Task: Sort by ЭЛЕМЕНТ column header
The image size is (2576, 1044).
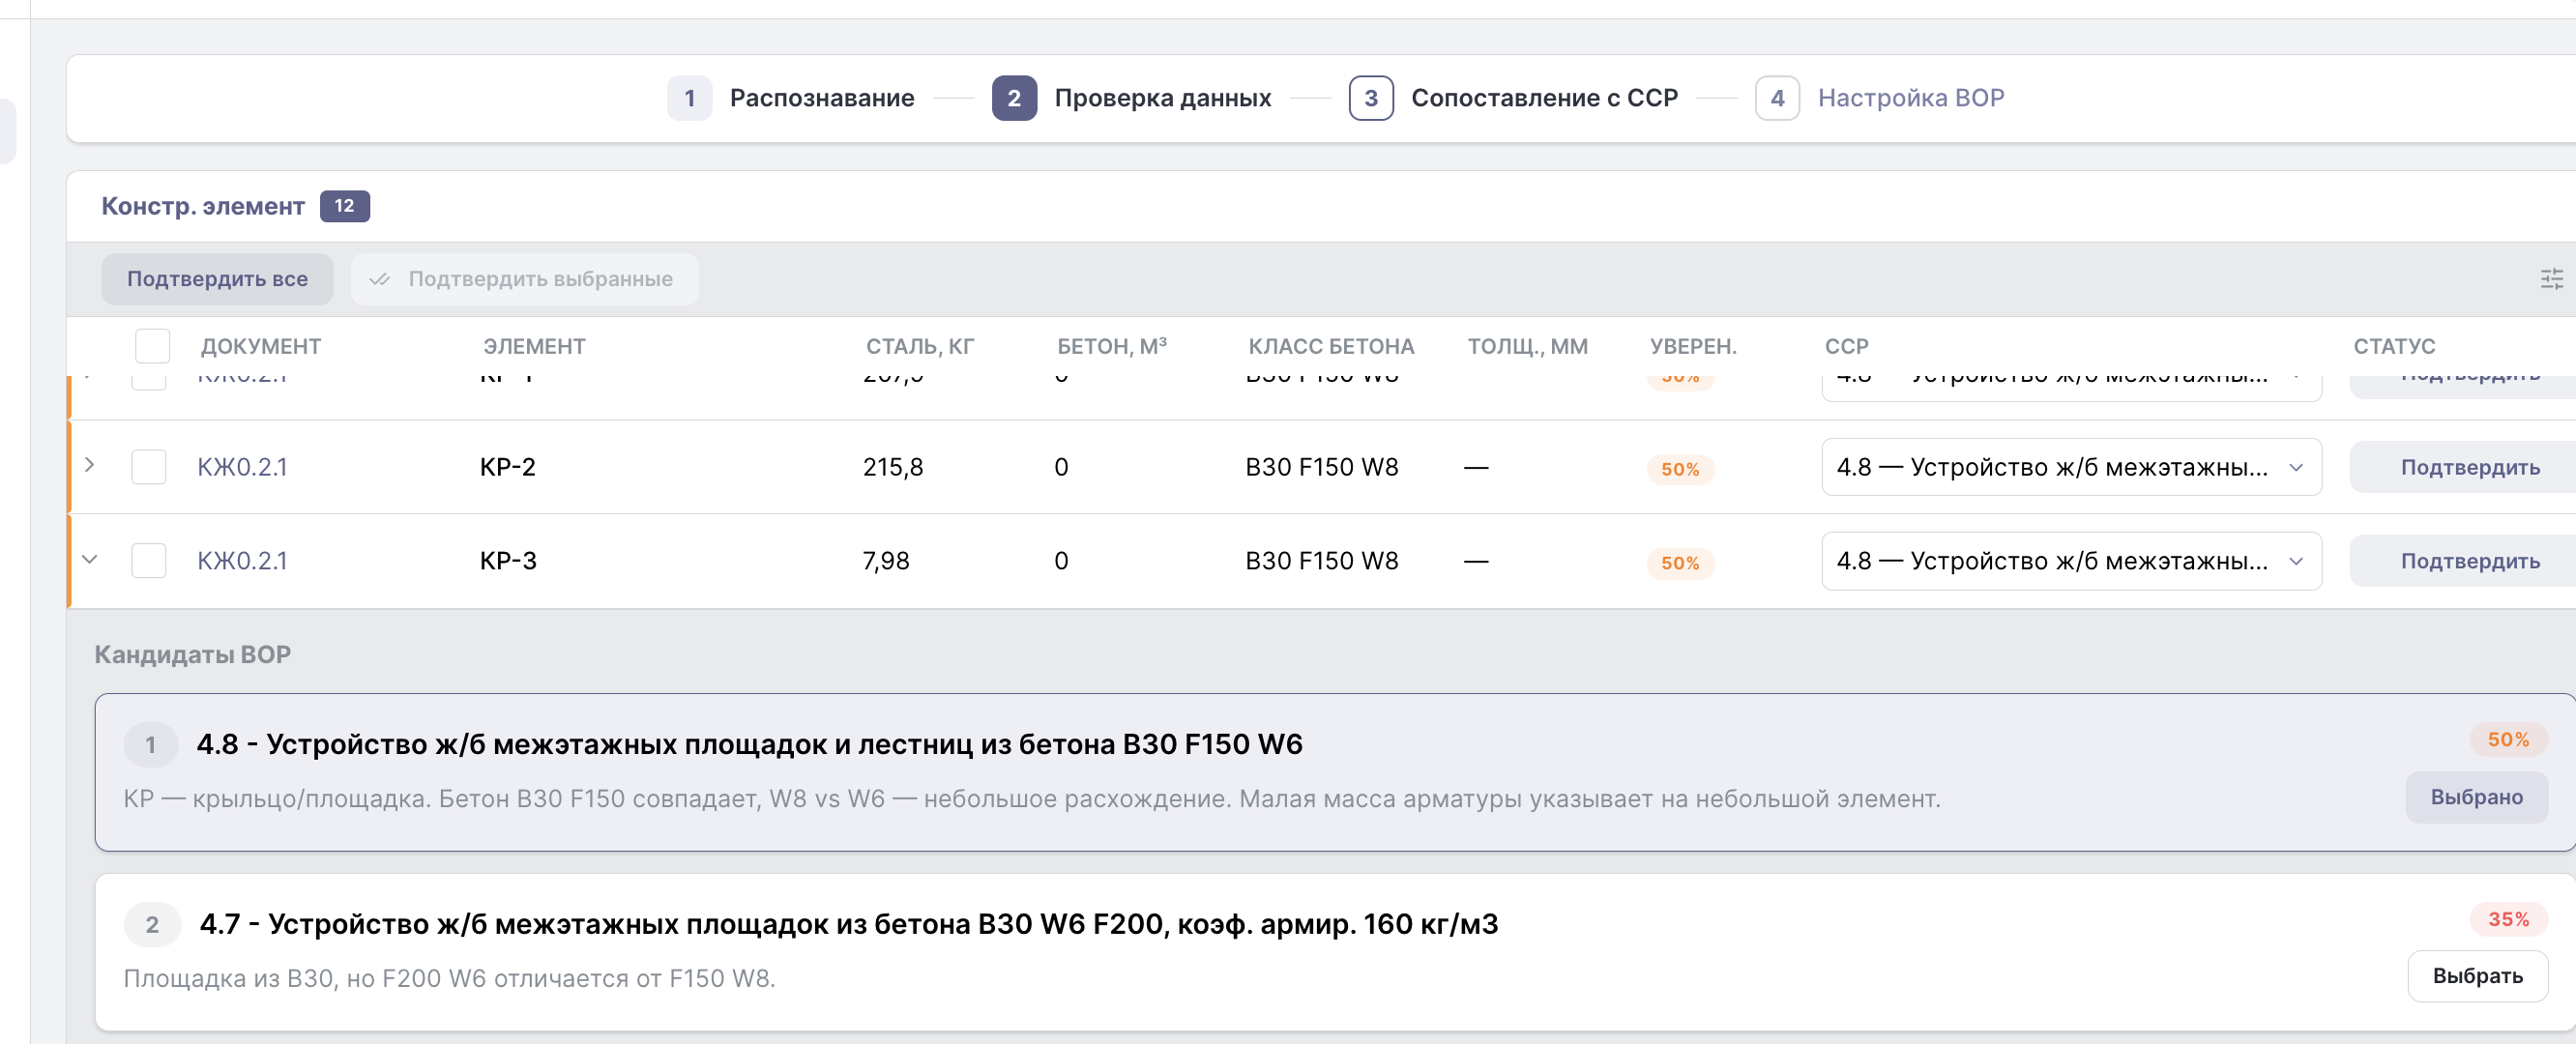Action: 535,346
